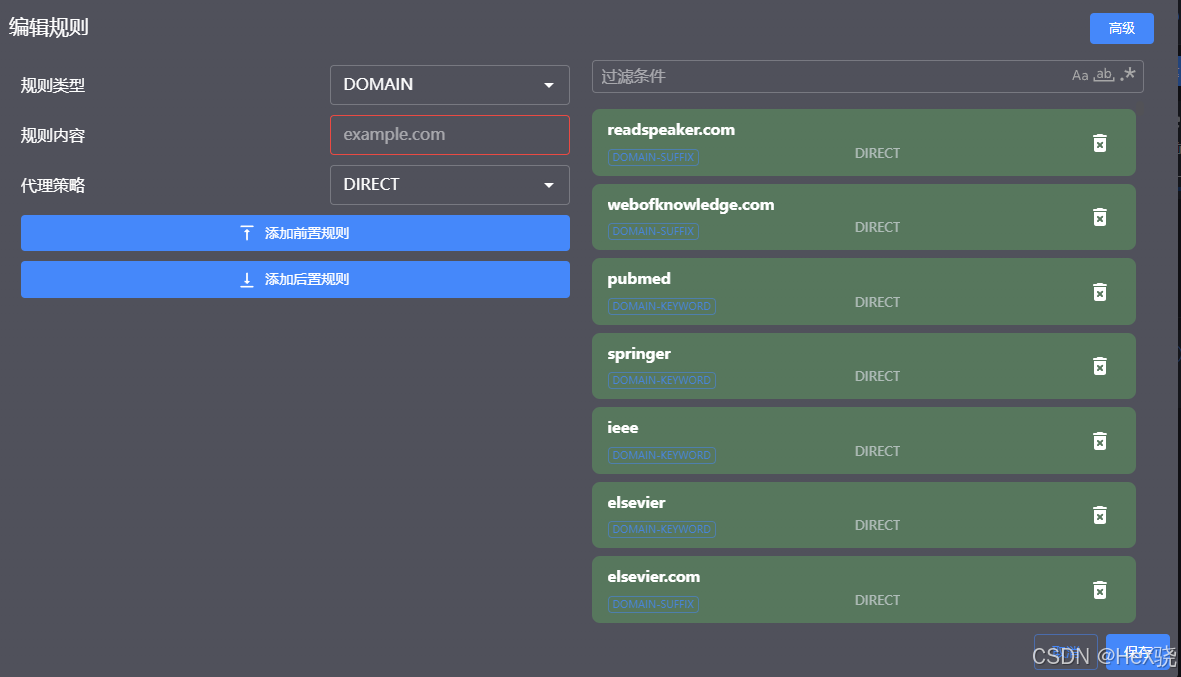This screenshot has height=677, width=1181.
Task: Open the 规则类型 DOMAIN dropdown
Action: (449, 85)
